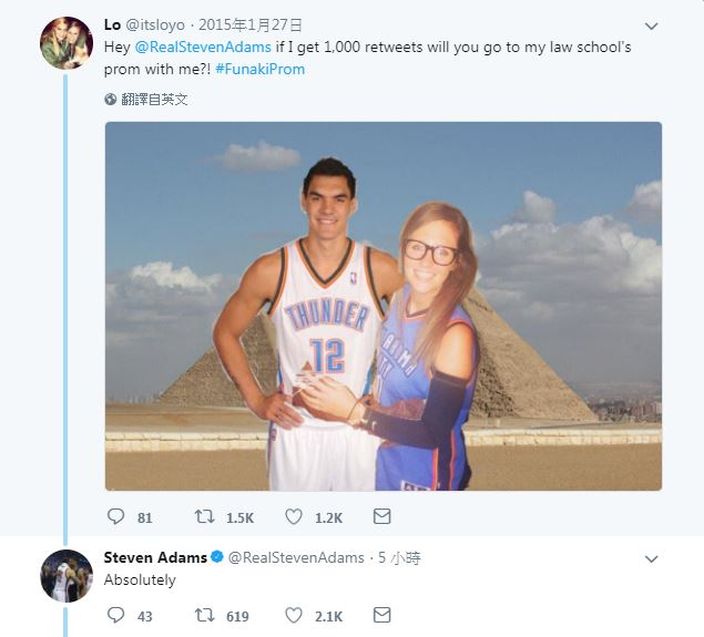
Task: Send Lo's tweet via direct message envelope
Action: coord(382,516)
